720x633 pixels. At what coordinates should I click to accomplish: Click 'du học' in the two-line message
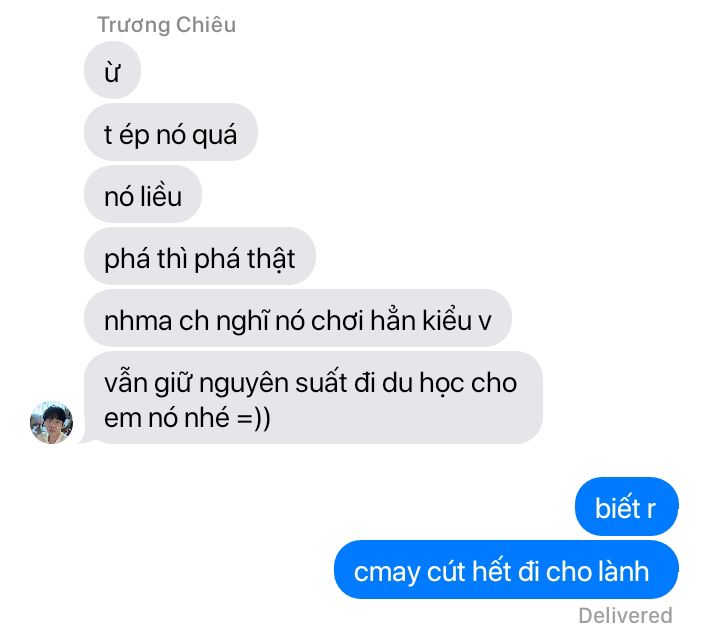click(423, 383)
